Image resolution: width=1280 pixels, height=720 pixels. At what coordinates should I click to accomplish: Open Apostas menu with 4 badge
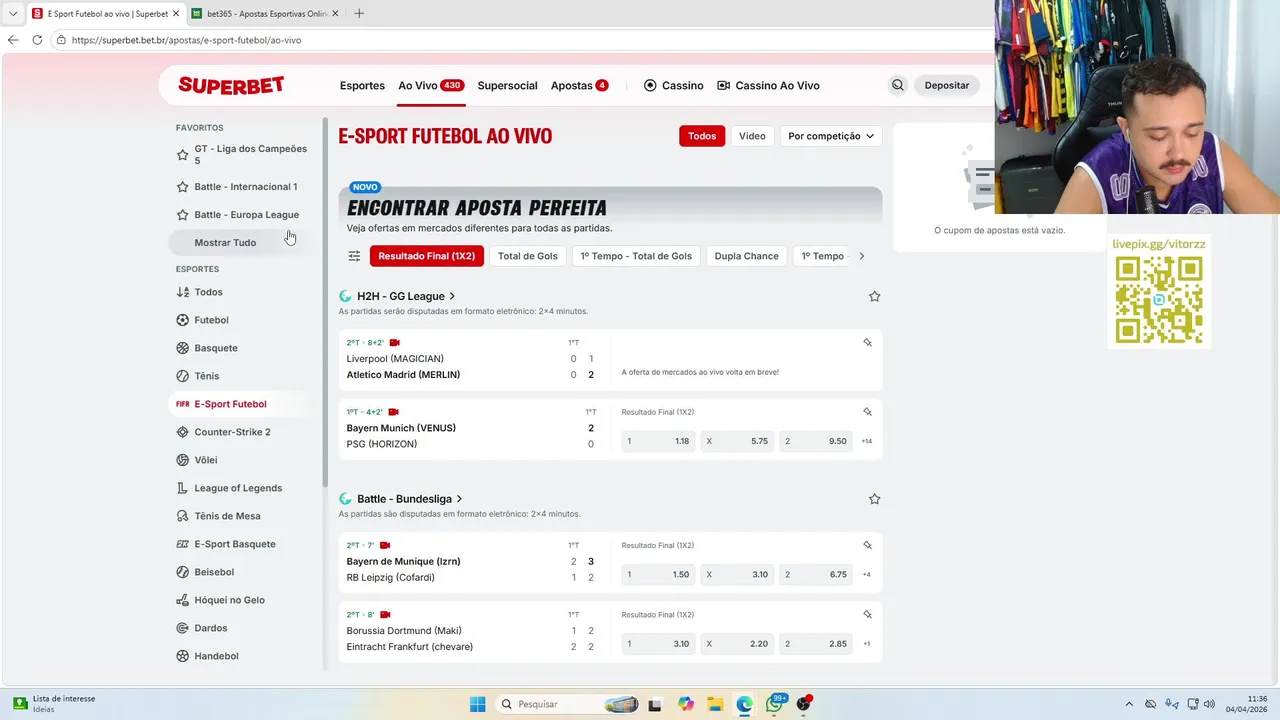(x=579, y=85)
